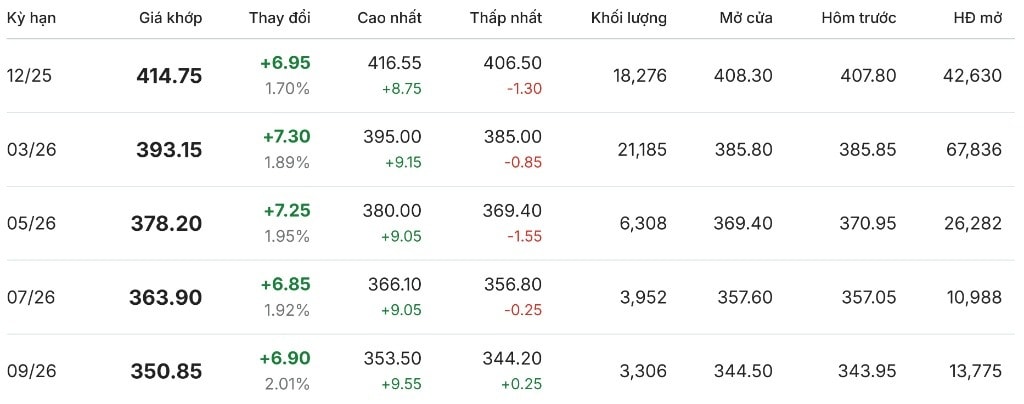Sort by Khối lượng header
The image size is (1024, 404).
tap(628, 18)
